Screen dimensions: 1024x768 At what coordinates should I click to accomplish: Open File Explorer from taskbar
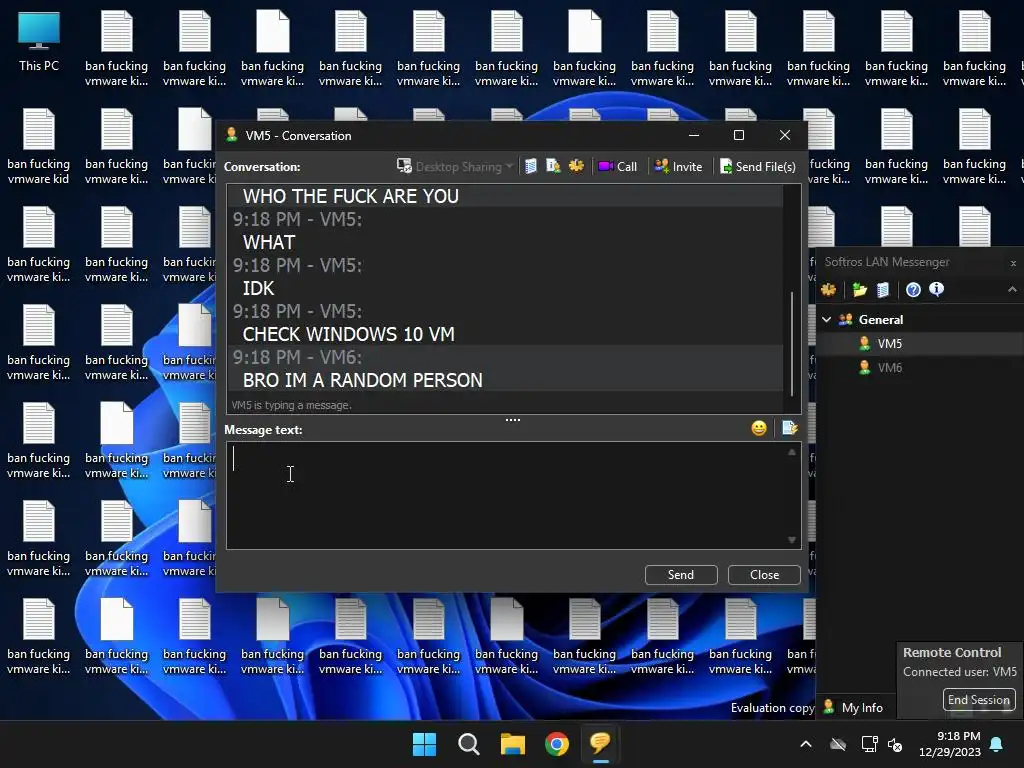click(513, 744)
